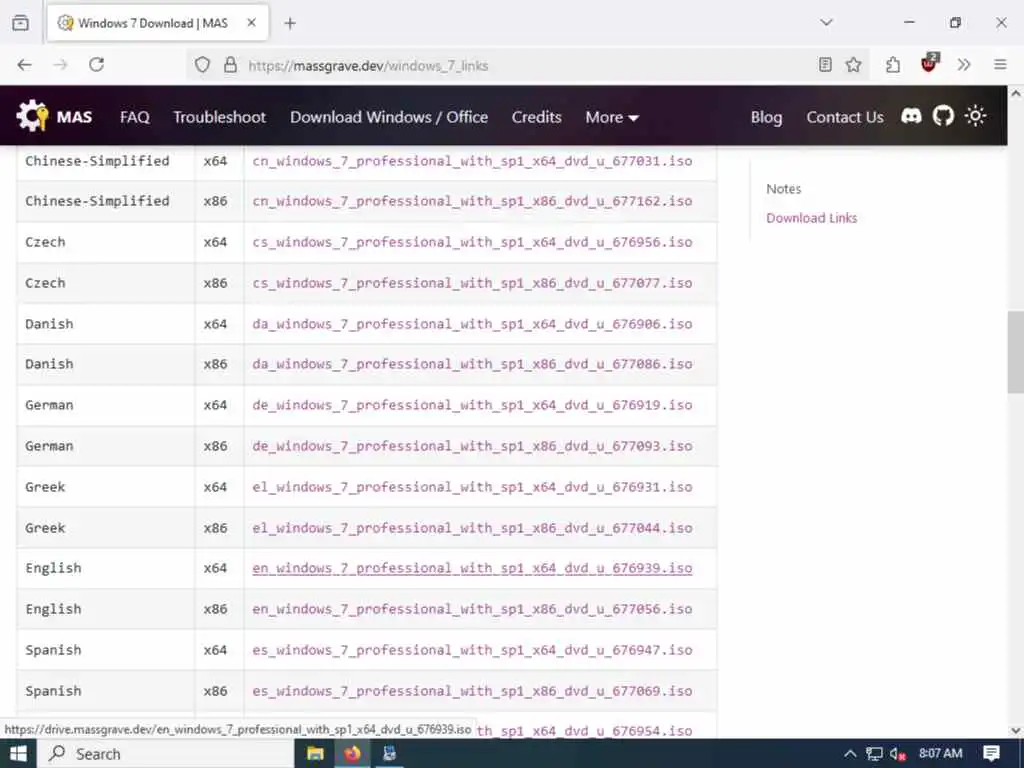Toggle reader view icon
The height and width of the screenshot is (768, 1024).
(x=825, y=65)
